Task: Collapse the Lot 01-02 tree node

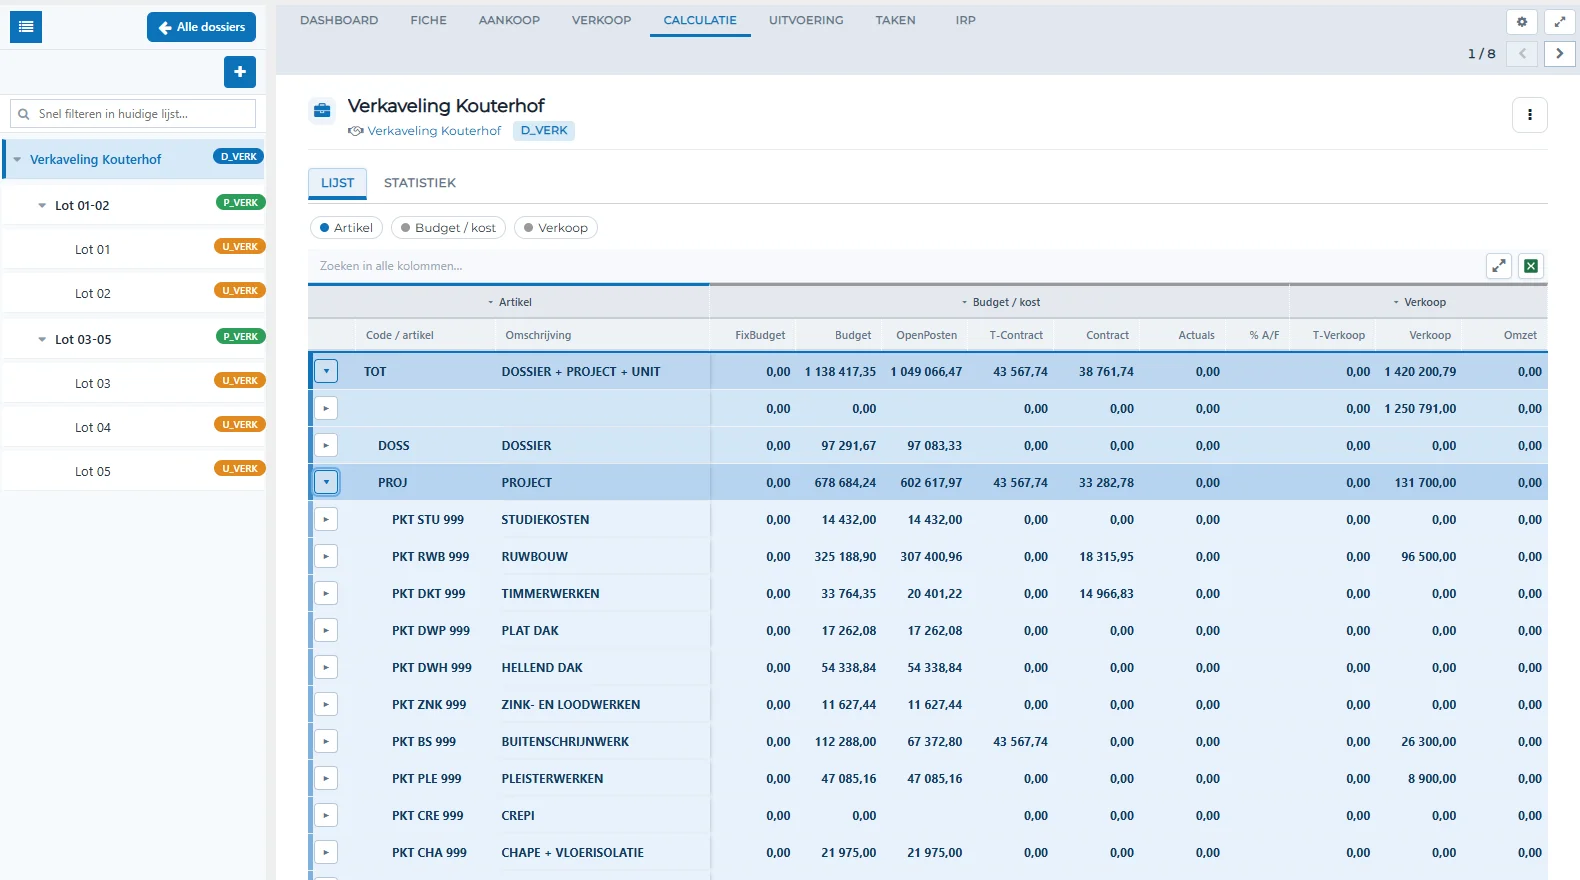Action: pos(42,206)
